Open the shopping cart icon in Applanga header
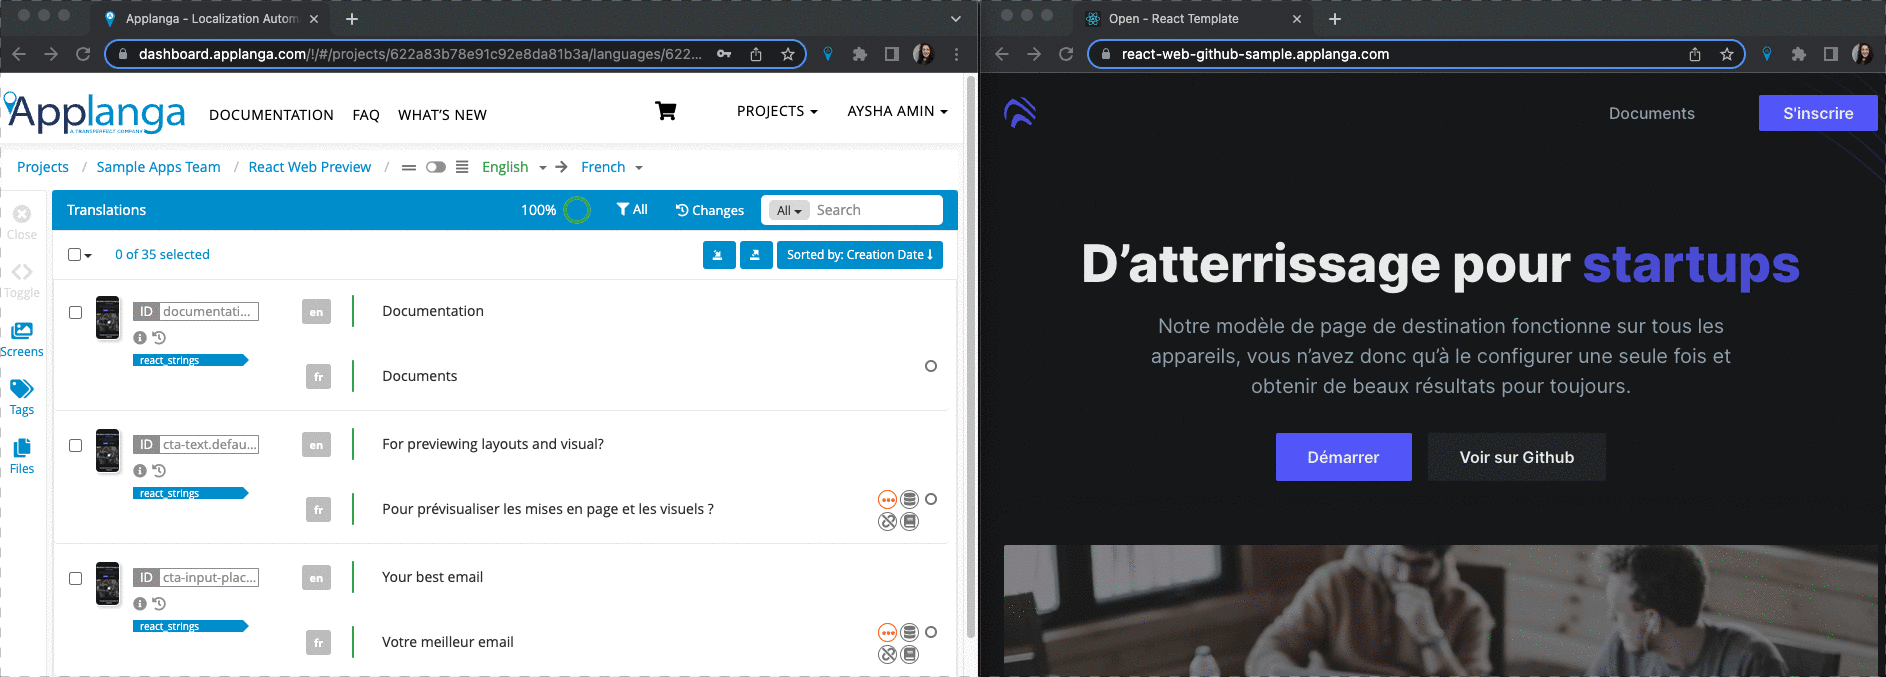Screen dimensions: 1886x677 (666, 111)
